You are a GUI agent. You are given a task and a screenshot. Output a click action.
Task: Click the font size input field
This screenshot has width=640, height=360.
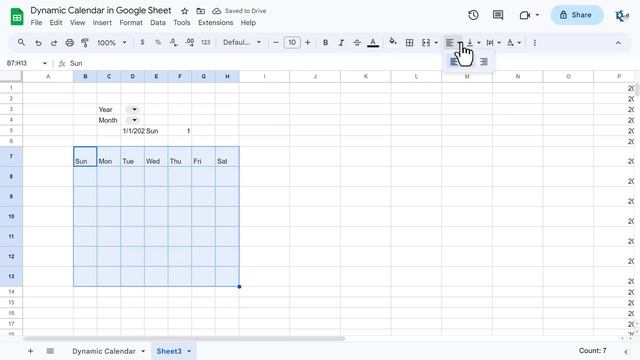coord(292,42)
